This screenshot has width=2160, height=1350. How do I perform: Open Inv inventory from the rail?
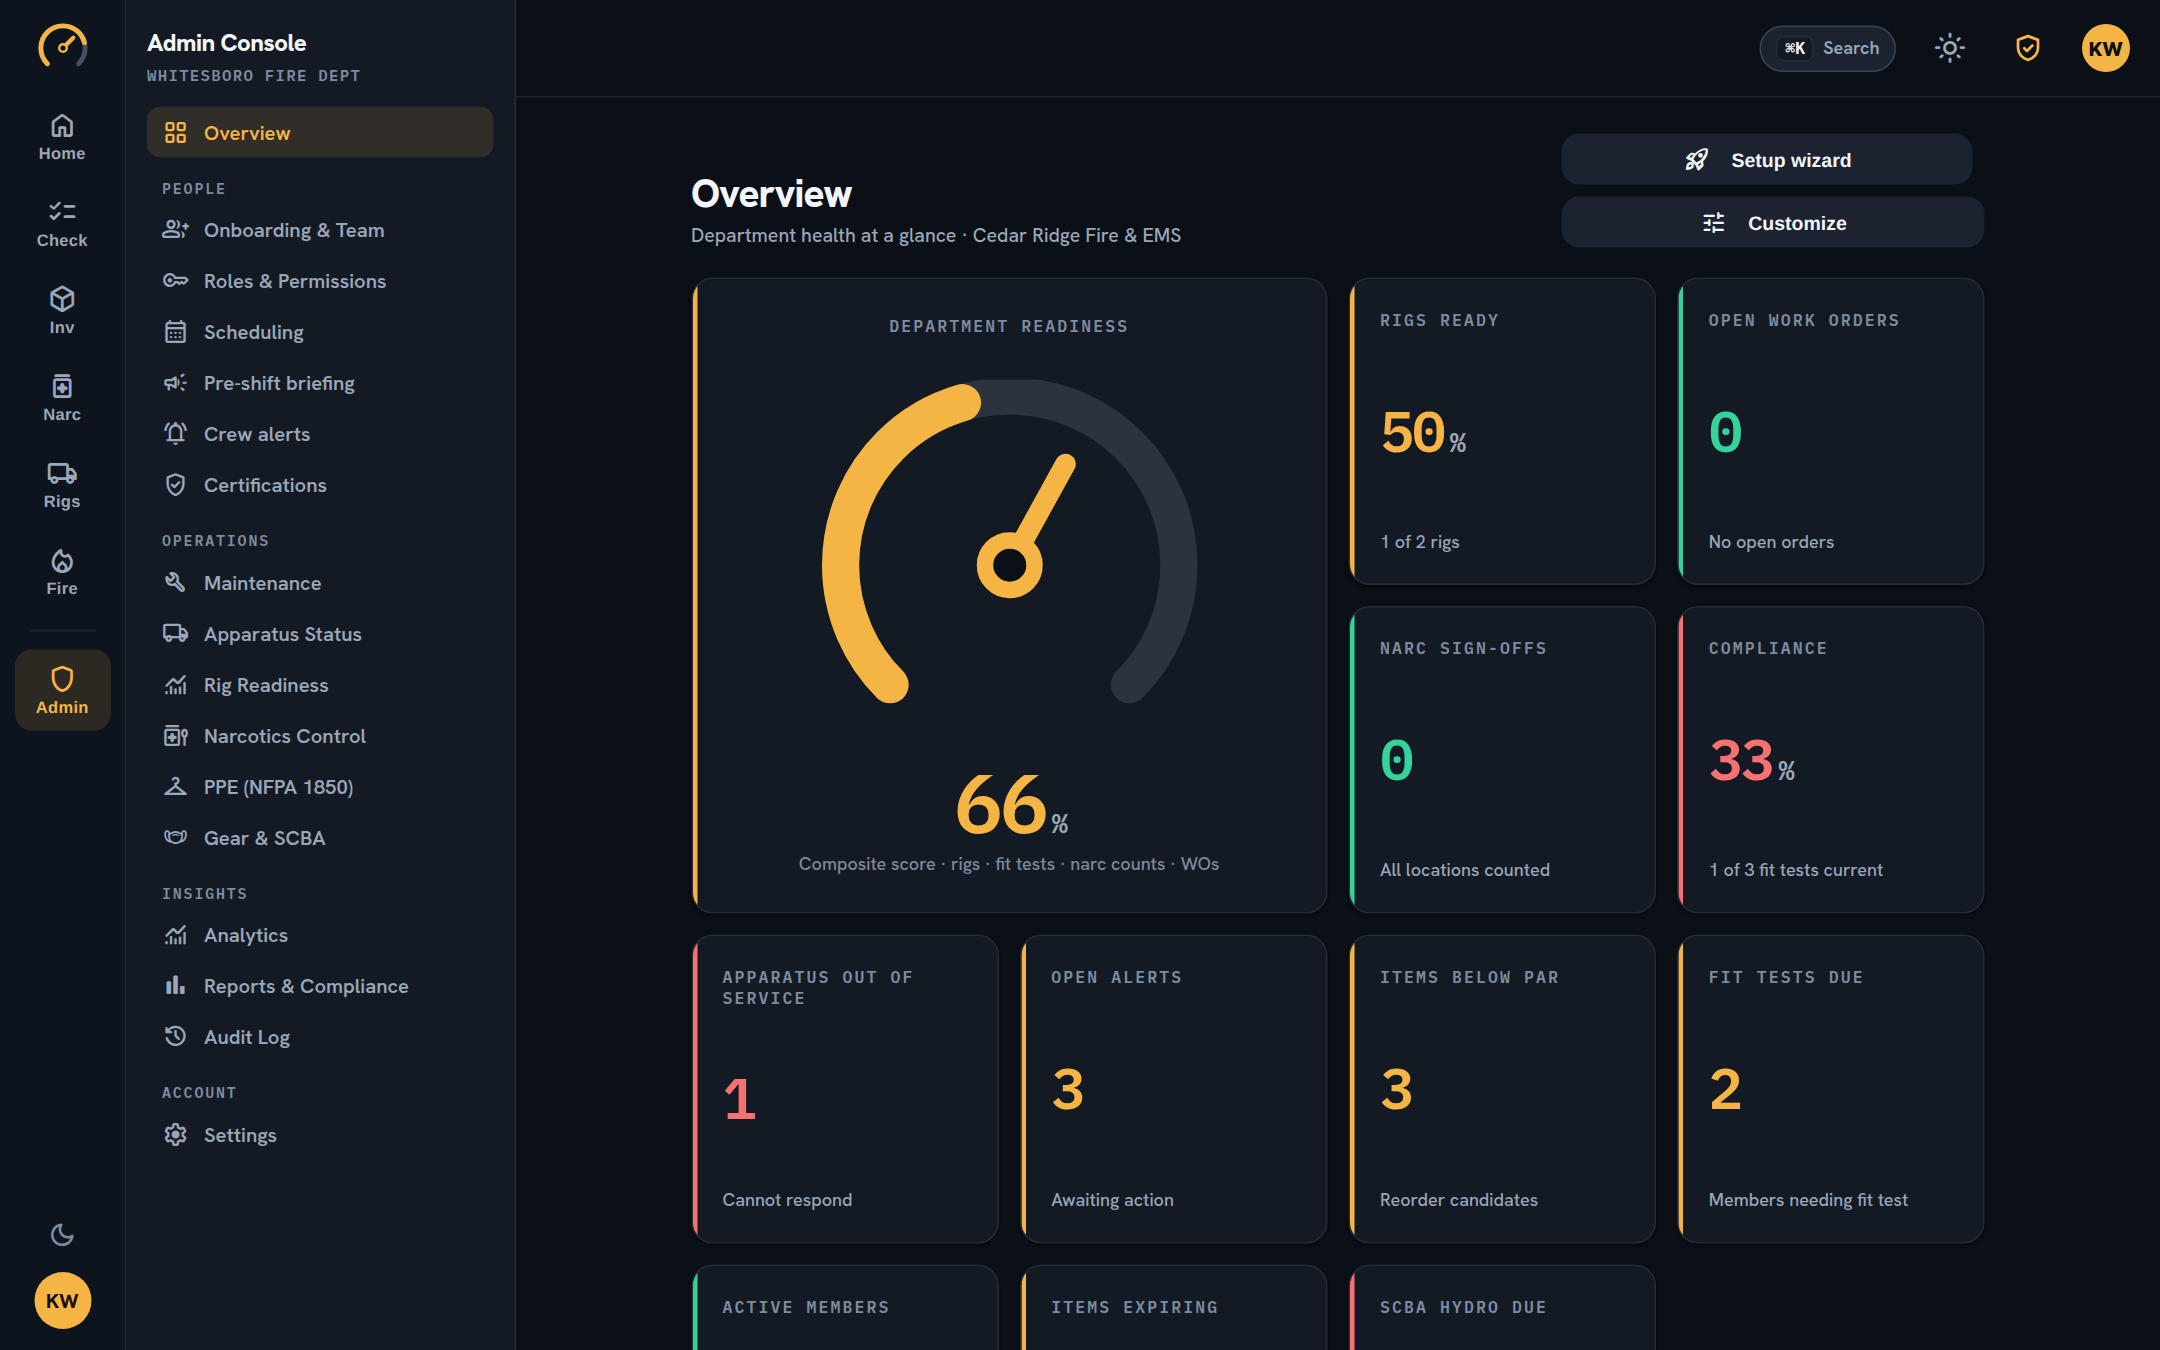click(62, 311)
